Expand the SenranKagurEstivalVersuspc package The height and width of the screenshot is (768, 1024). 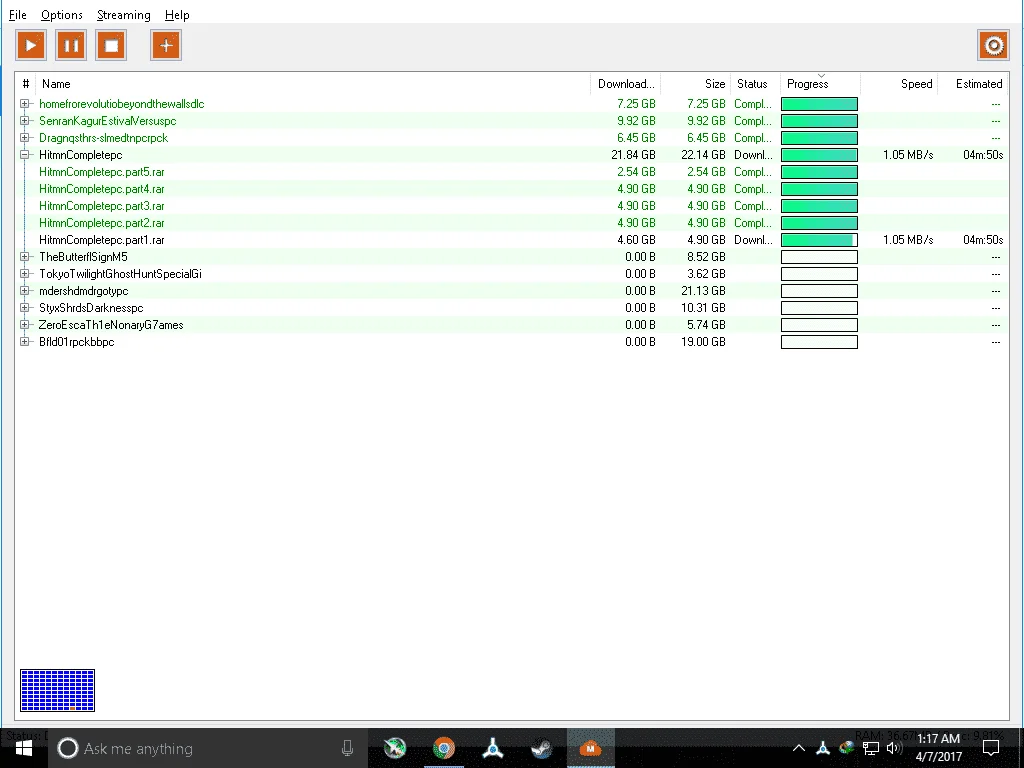click(x=25, y=121)
